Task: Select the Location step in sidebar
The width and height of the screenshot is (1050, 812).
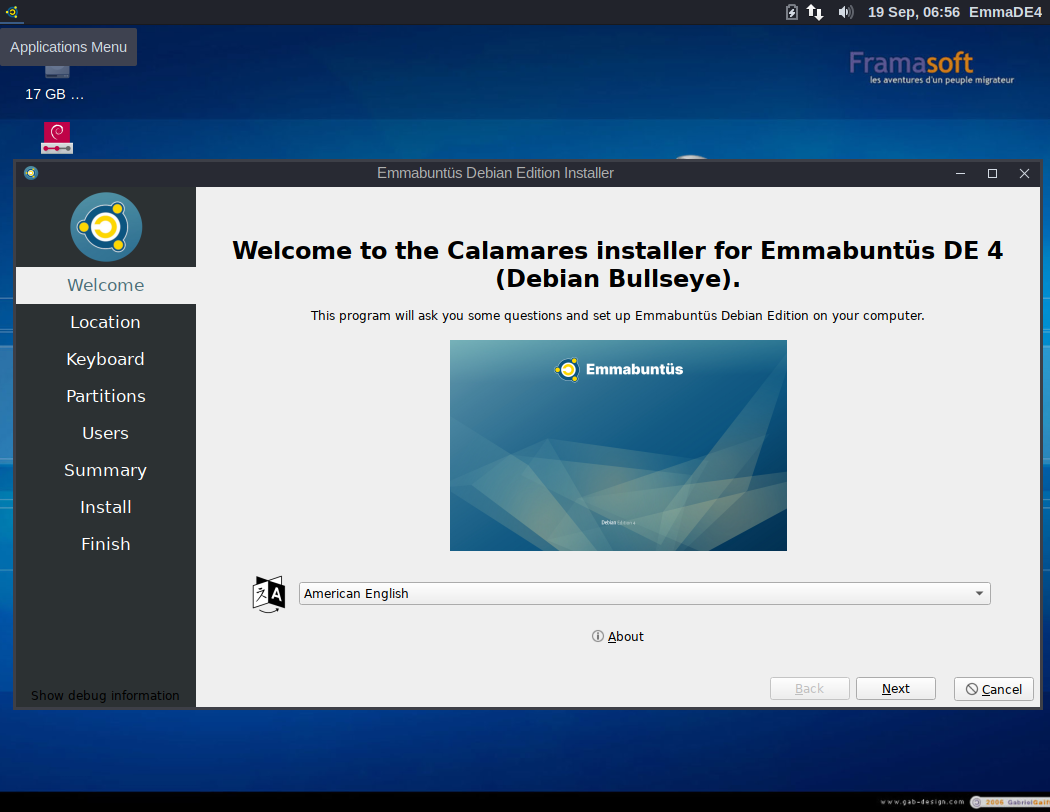Action: 106,322
